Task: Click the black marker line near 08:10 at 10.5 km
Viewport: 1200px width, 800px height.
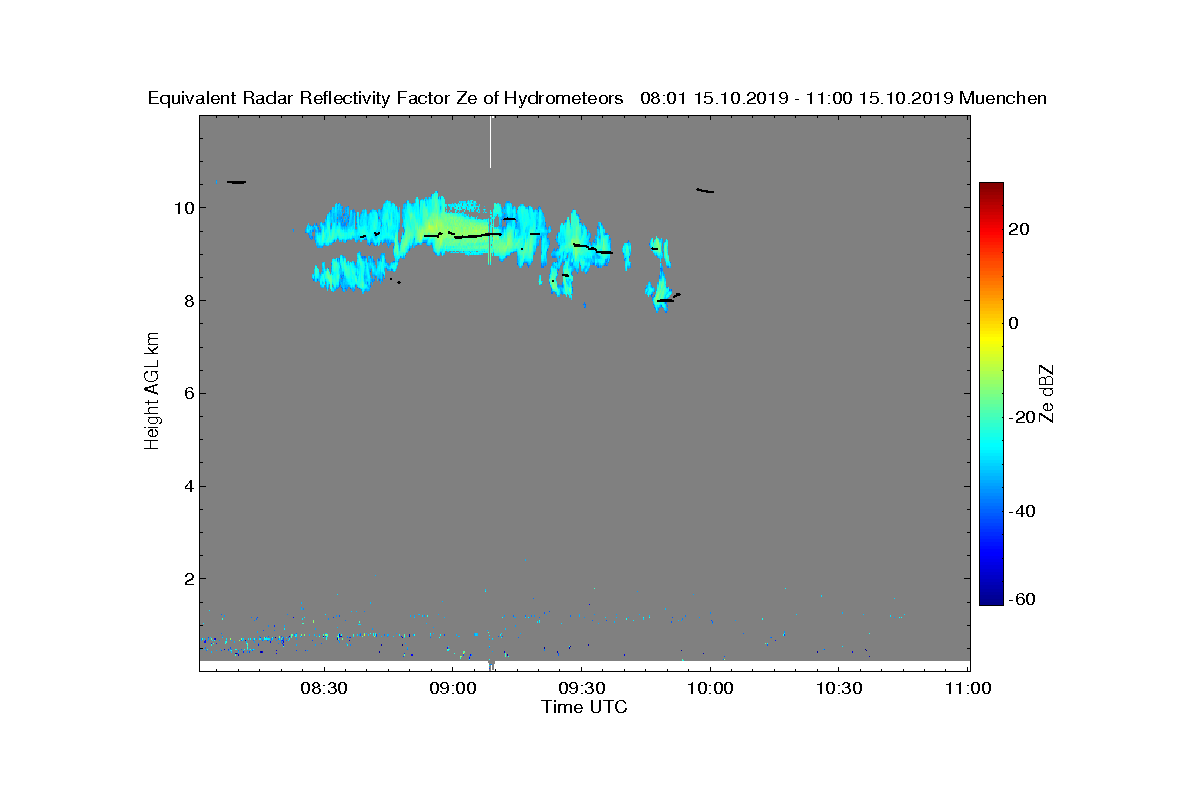Action: [x=236, y=182]
